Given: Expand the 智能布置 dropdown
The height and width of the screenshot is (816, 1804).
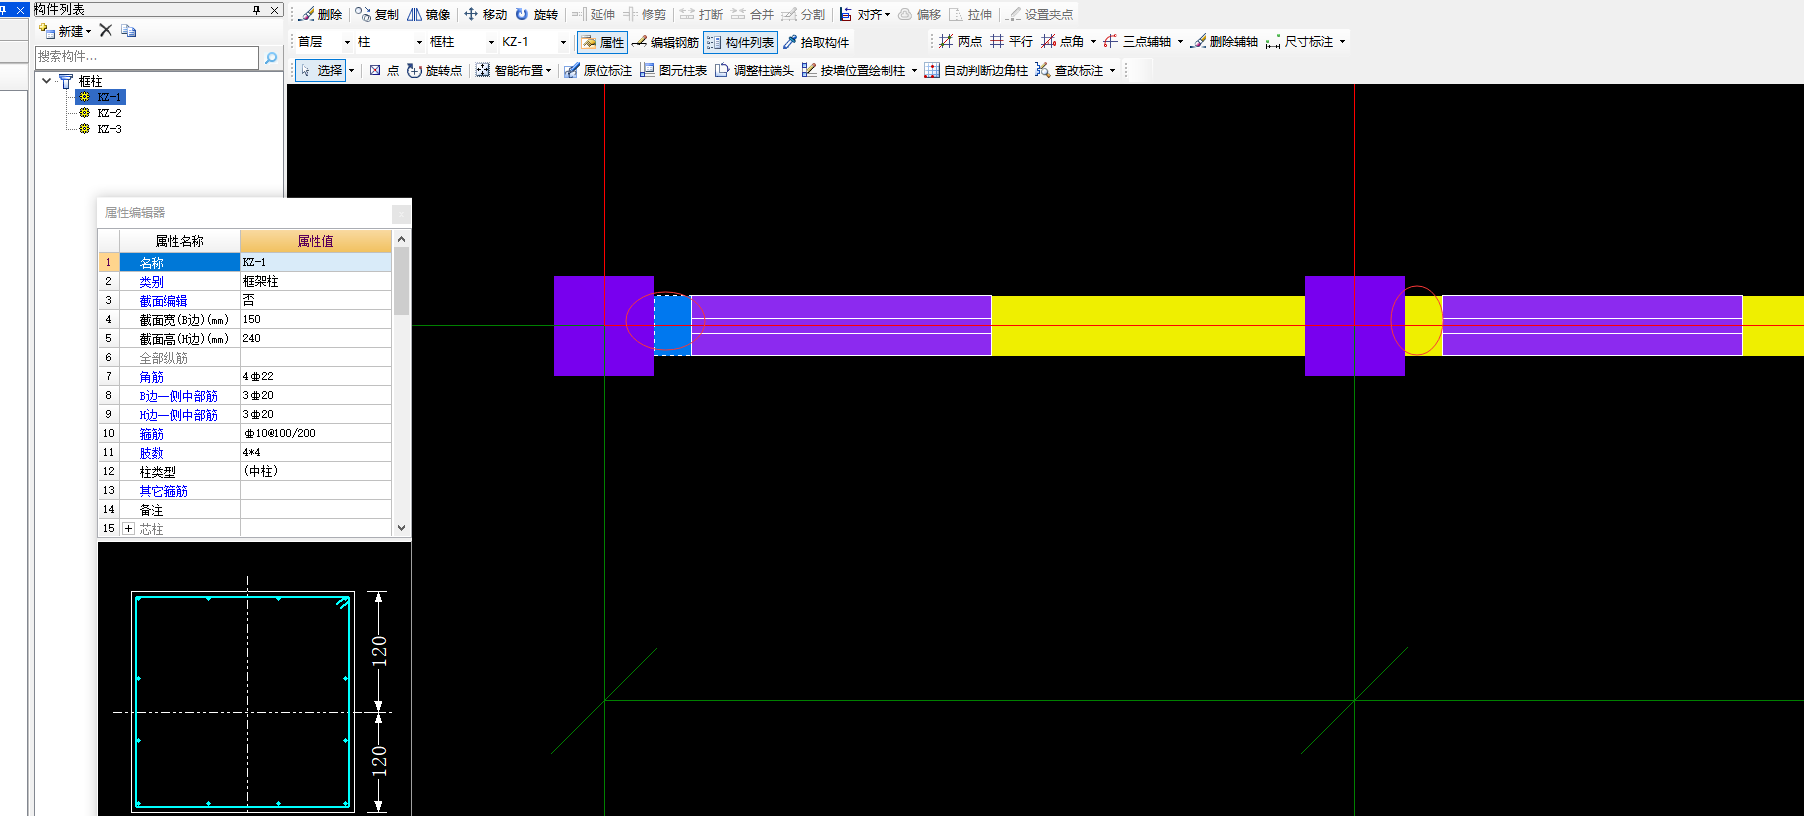Looking at the screenshot, I should 548,70.
